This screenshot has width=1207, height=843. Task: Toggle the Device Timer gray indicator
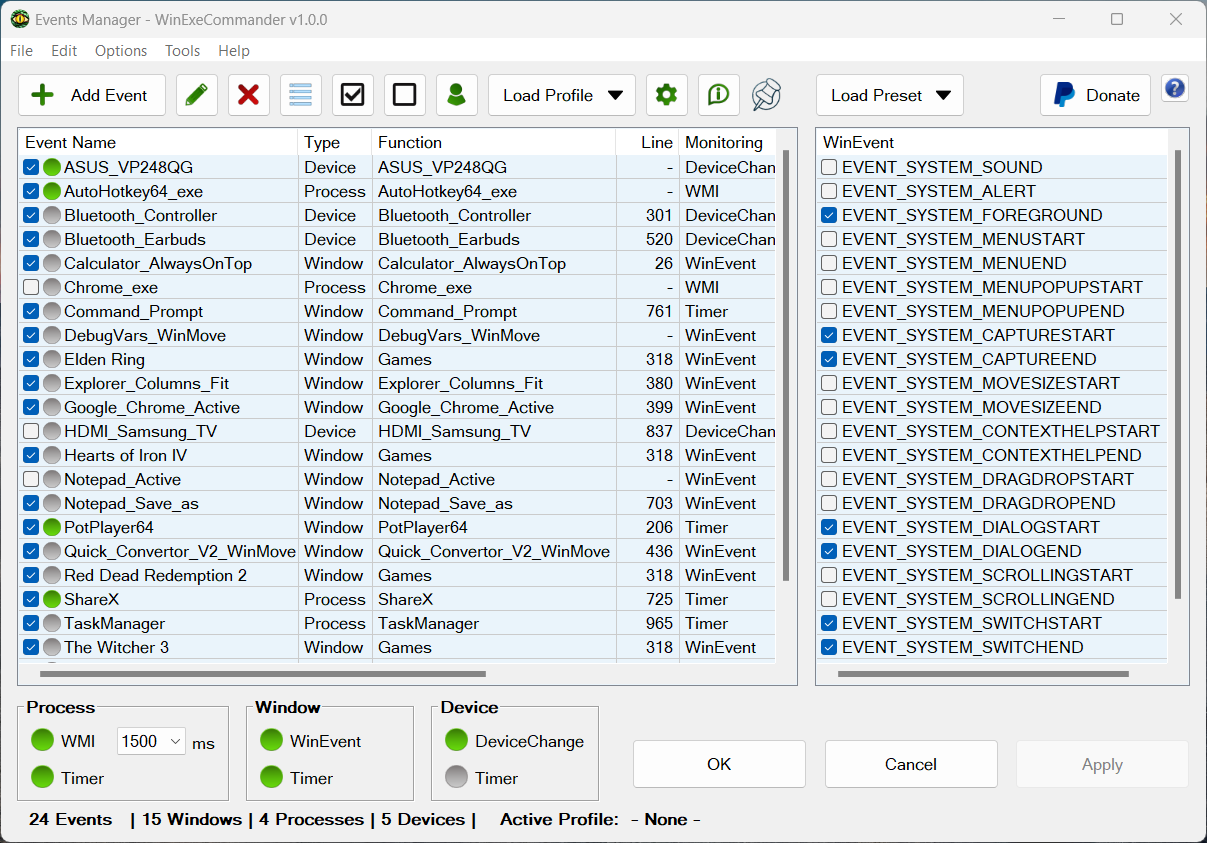(456, 777)
